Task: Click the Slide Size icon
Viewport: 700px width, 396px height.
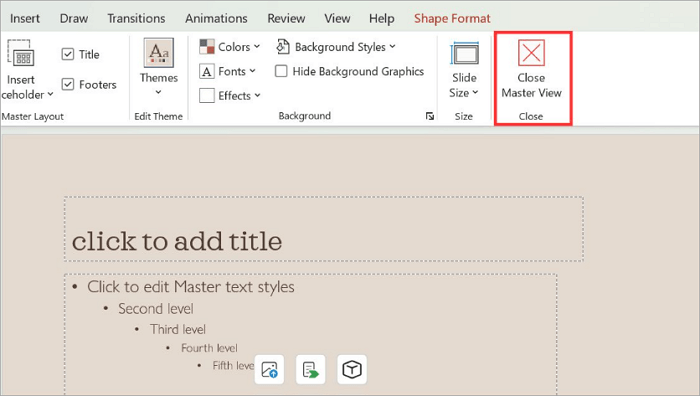Action: coord(464,54)
